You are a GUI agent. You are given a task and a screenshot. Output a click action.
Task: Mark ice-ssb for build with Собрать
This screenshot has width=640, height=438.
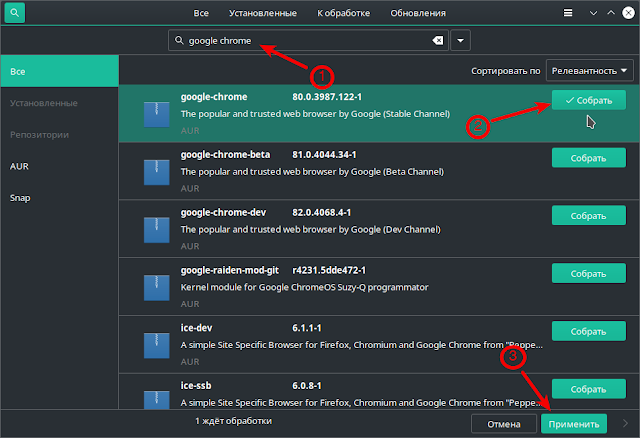coord(589,389)
